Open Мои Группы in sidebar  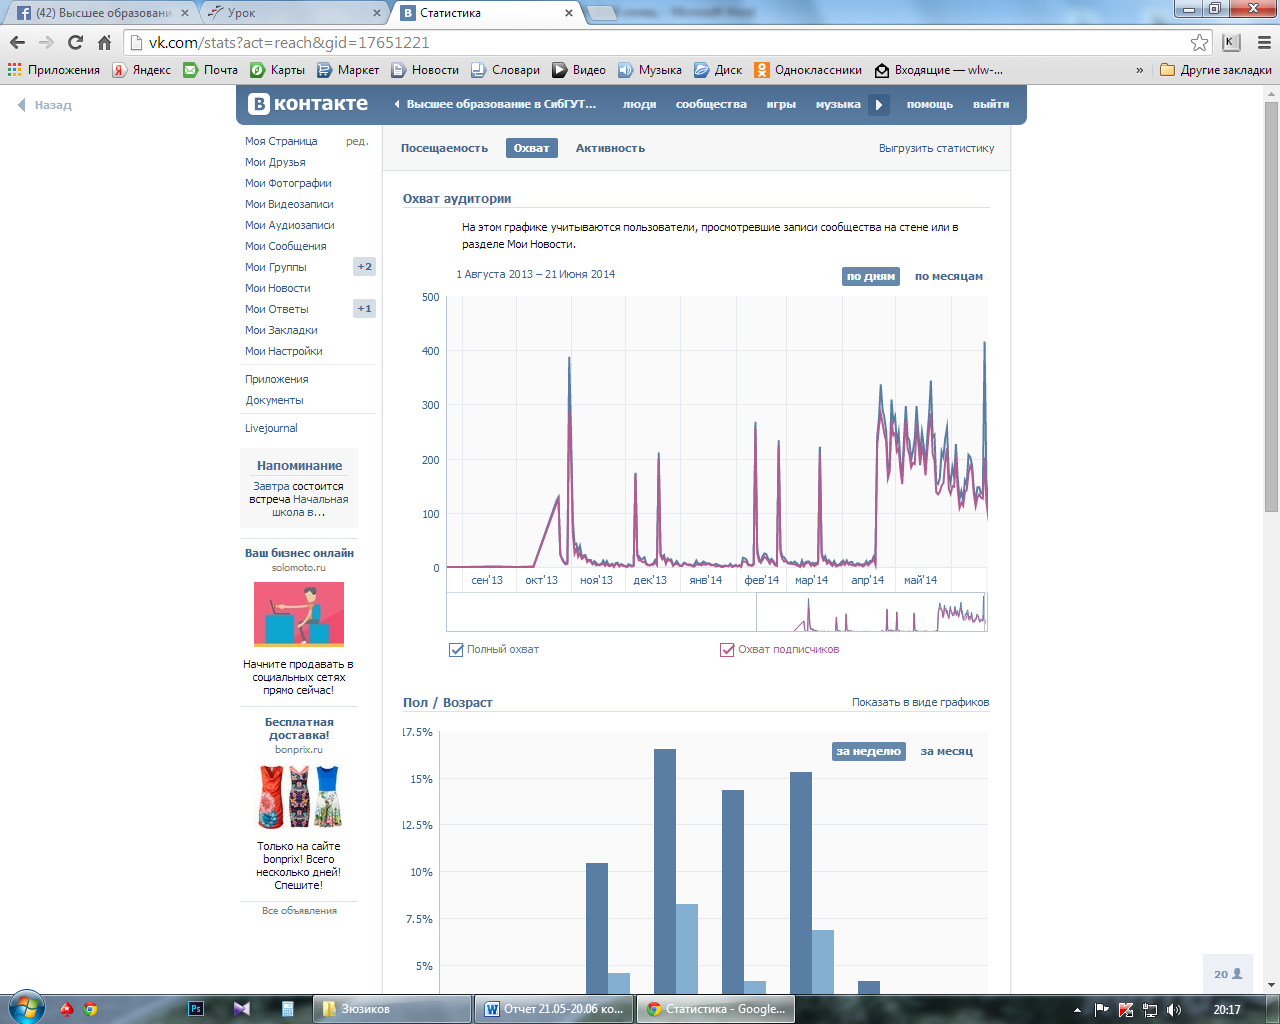pos(276,267)
